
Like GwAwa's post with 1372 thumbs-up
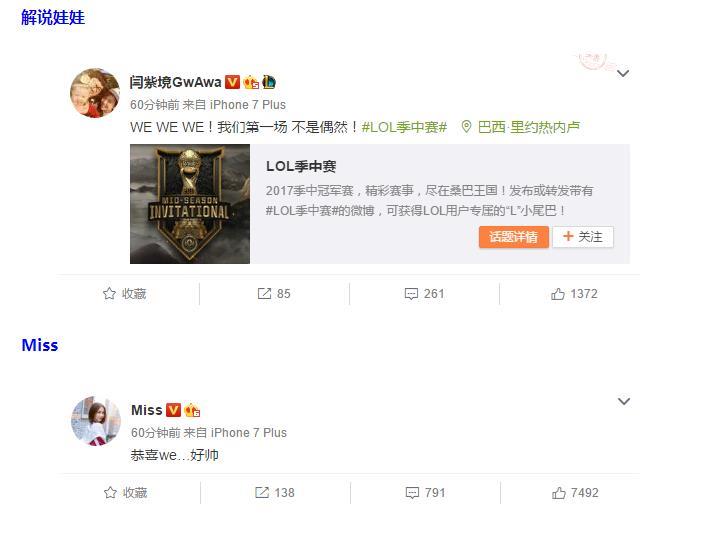coord(558,294)
